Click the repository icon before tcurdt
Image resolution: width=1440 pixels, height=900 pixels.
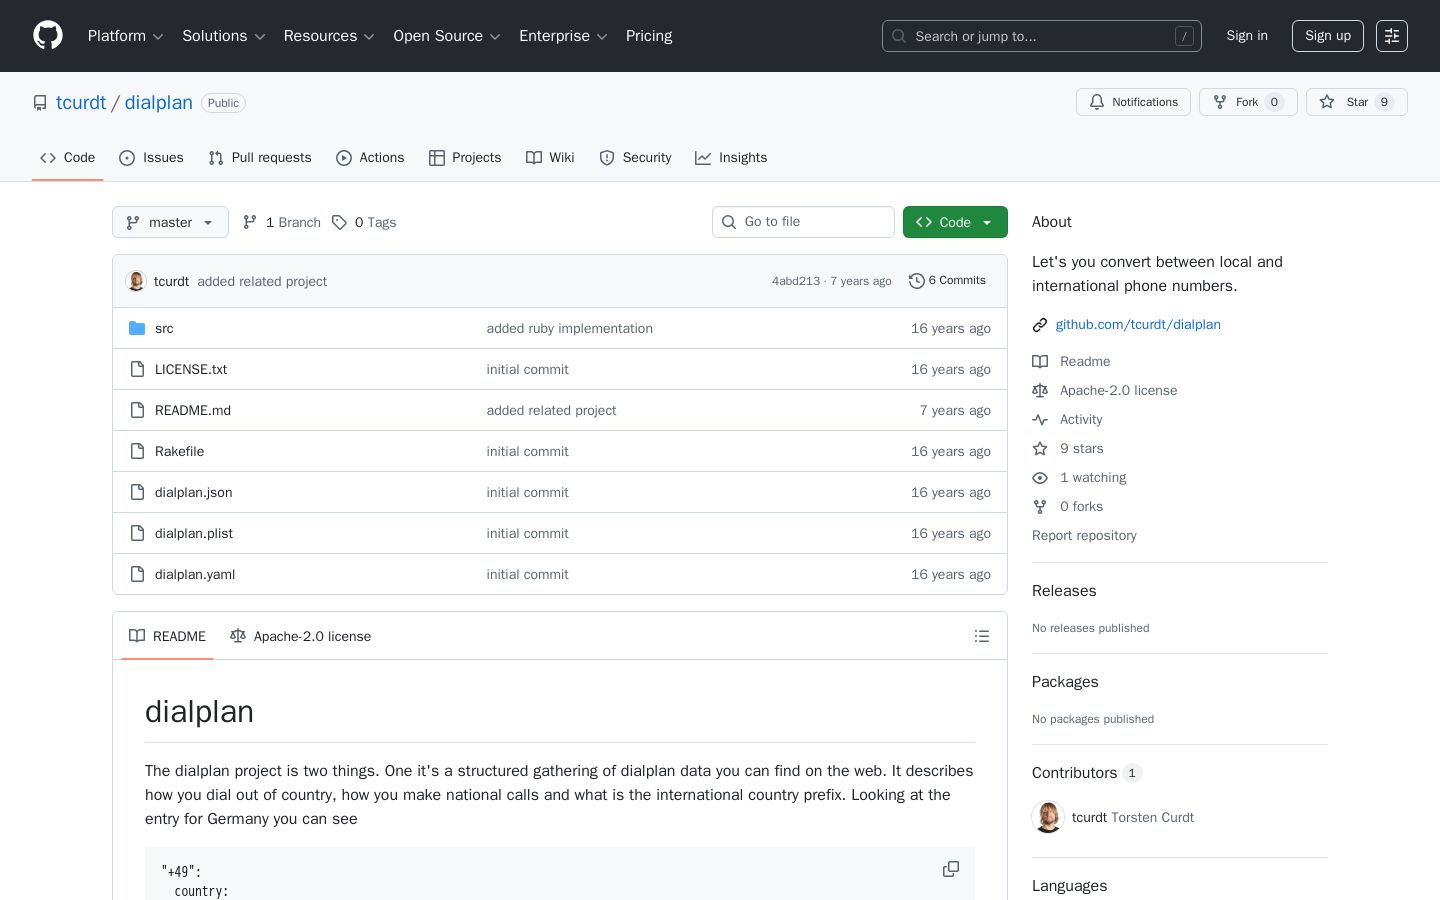coord(40,103)
